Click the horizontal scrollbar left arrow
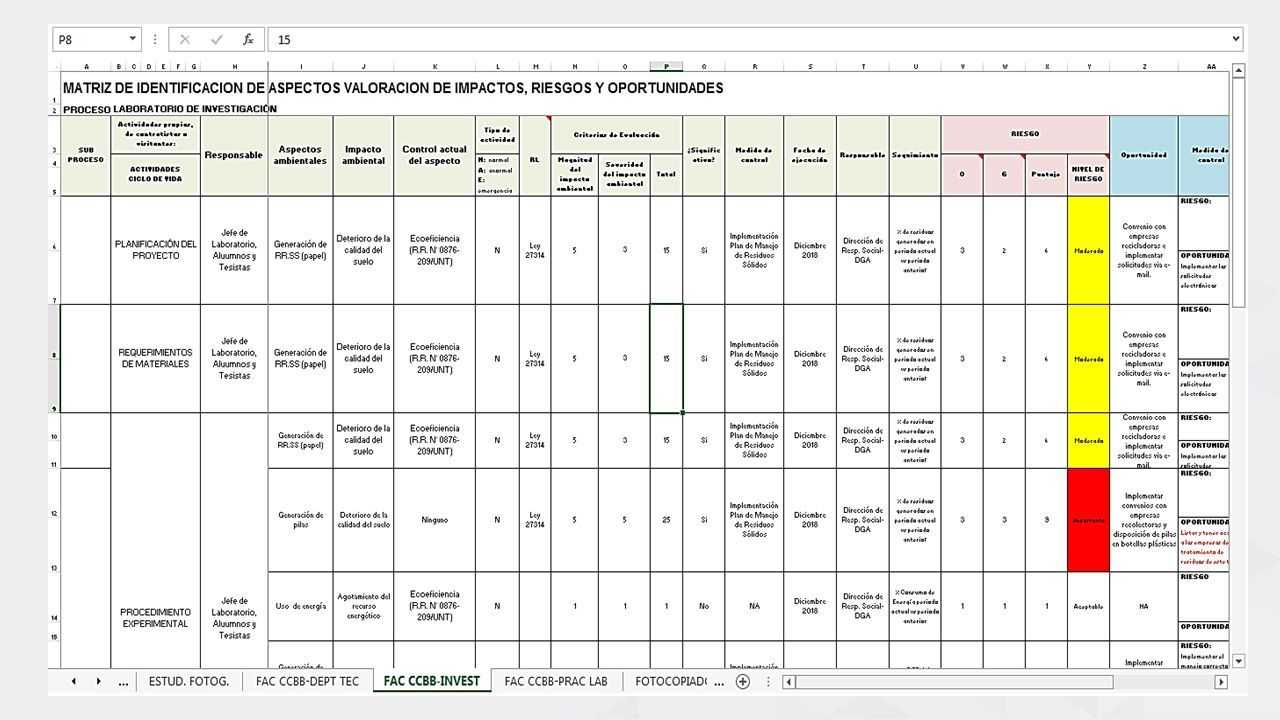 click(x=789, y=682)
